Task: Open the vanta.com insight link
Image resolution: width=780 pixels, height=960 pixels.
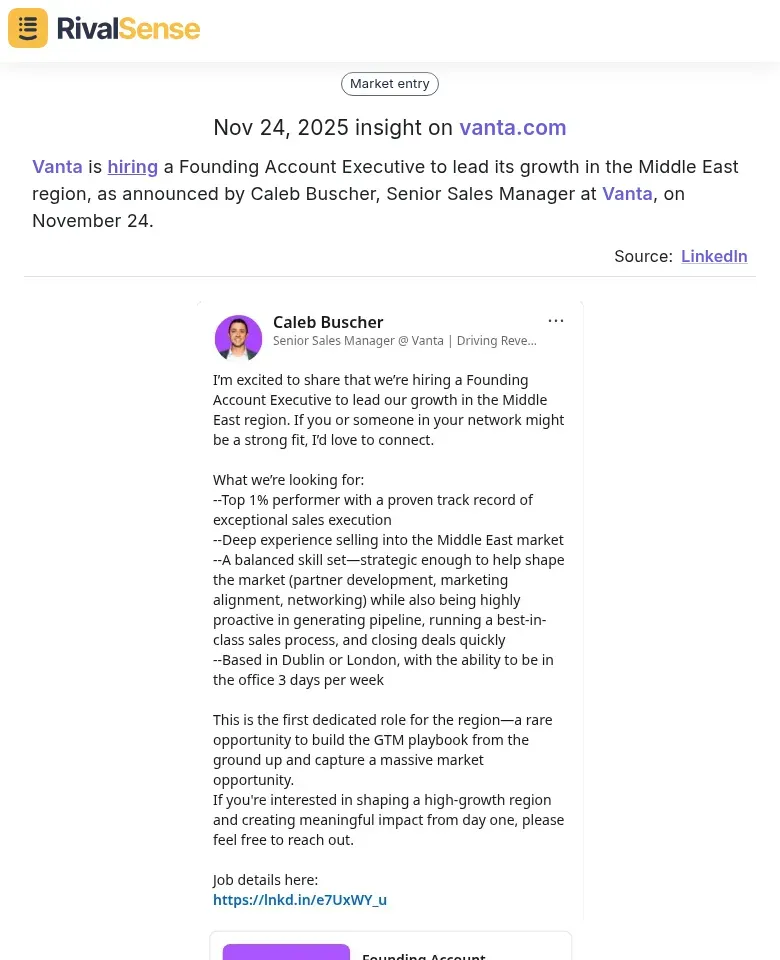Action: [512, 127]
